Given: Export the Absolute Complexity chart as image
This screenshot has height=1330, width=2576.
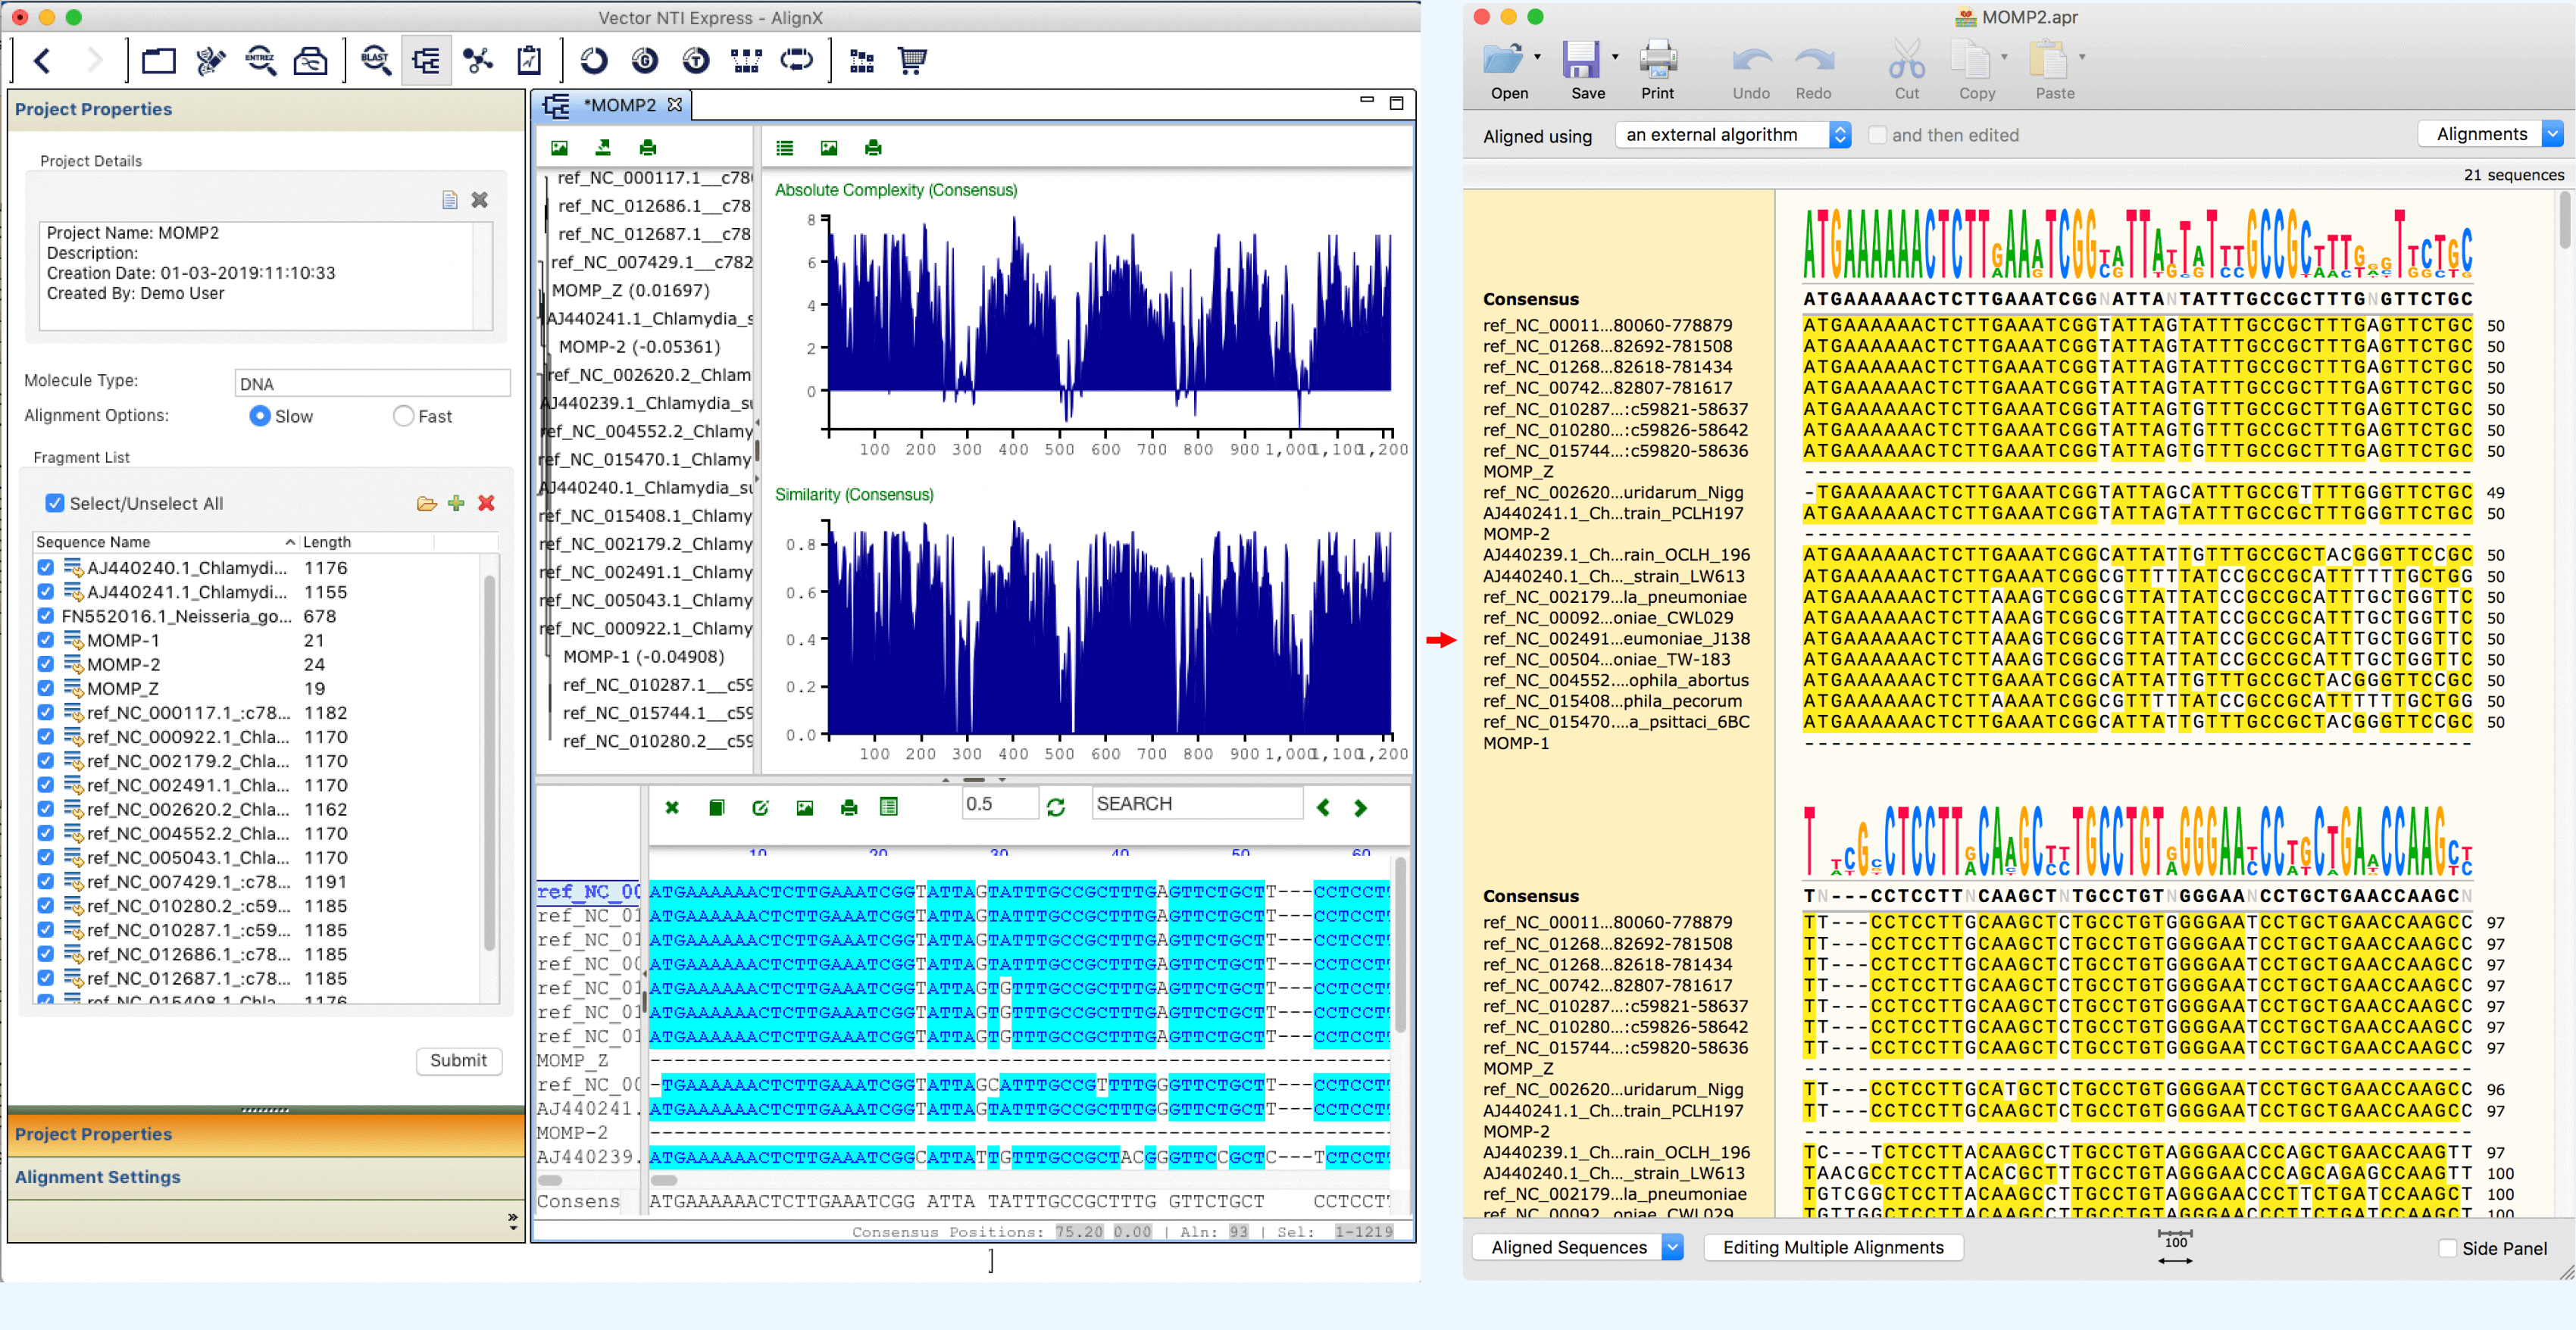Looking at the screenshot, I should (827, 147).
